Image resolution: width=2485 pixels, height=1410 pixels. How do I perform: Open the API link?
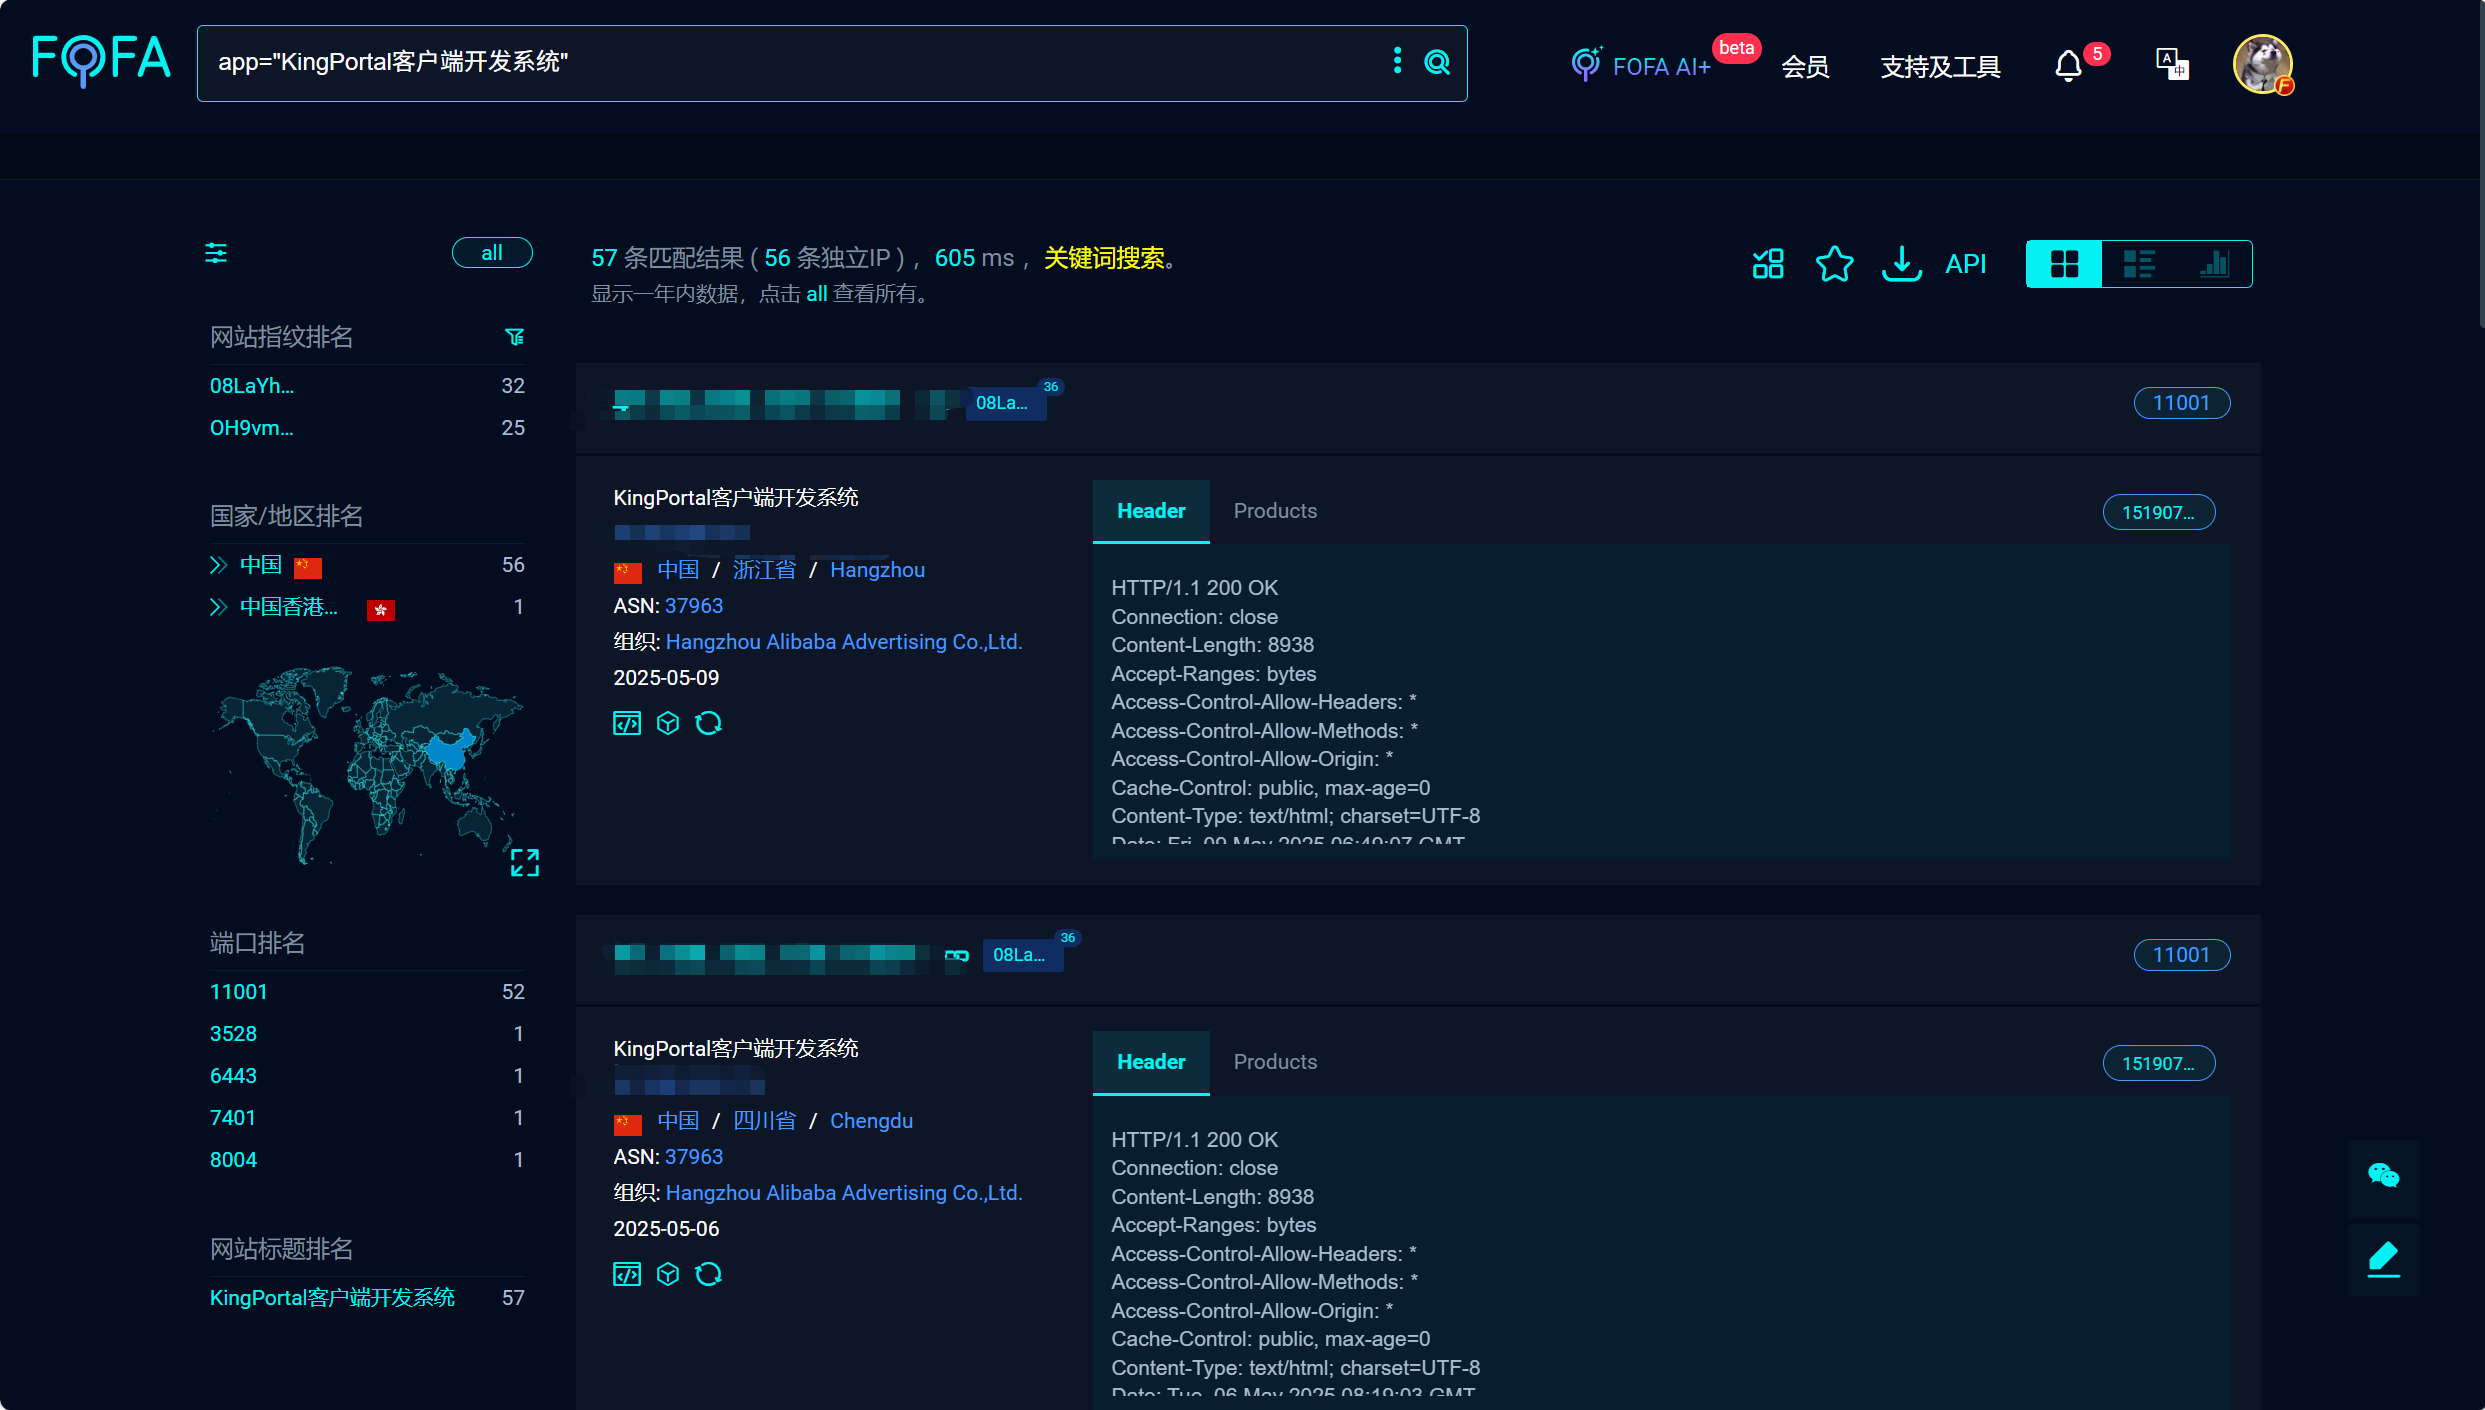coord(1966,264)
